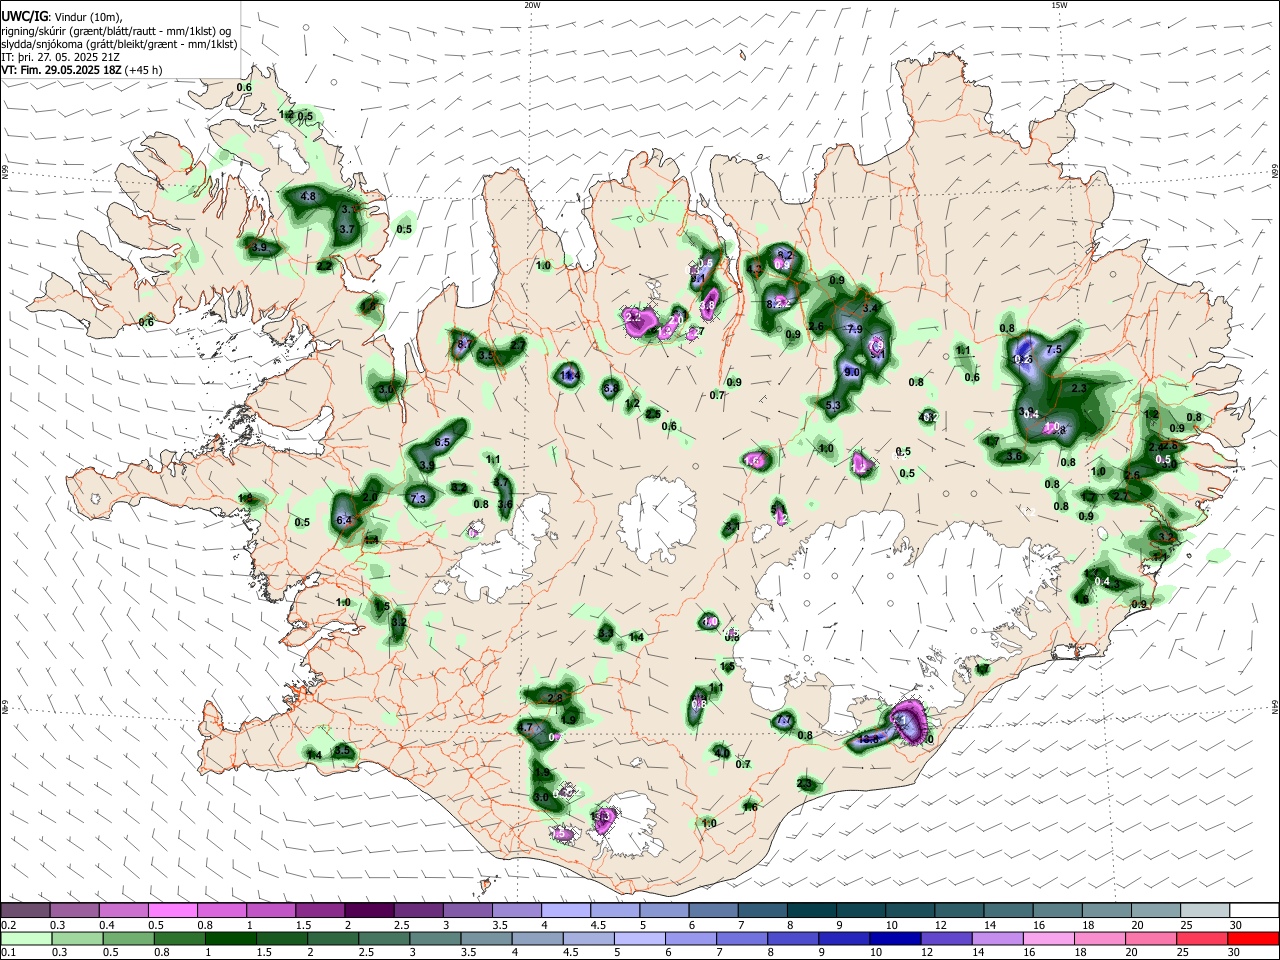Pick the very dark purple swatch labeled 2, upper row
The image size is (1280, 960).
(x=368, y=911)
